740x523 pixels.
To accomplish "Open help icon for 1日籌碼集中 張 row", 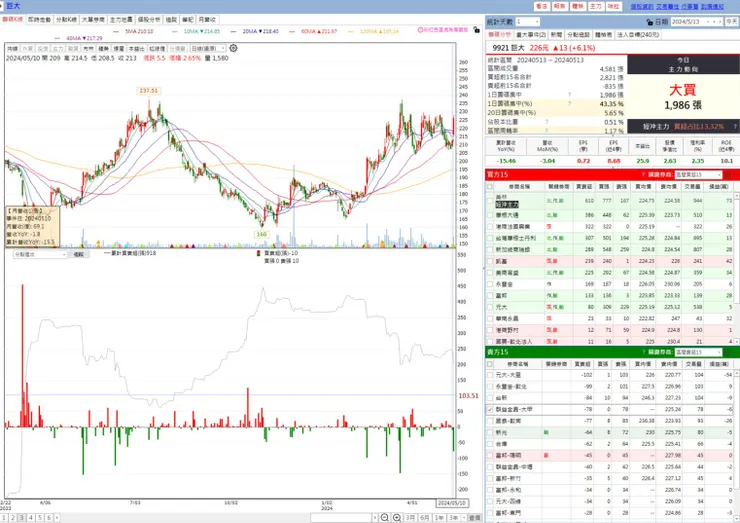I will click(x=569, y=95).
